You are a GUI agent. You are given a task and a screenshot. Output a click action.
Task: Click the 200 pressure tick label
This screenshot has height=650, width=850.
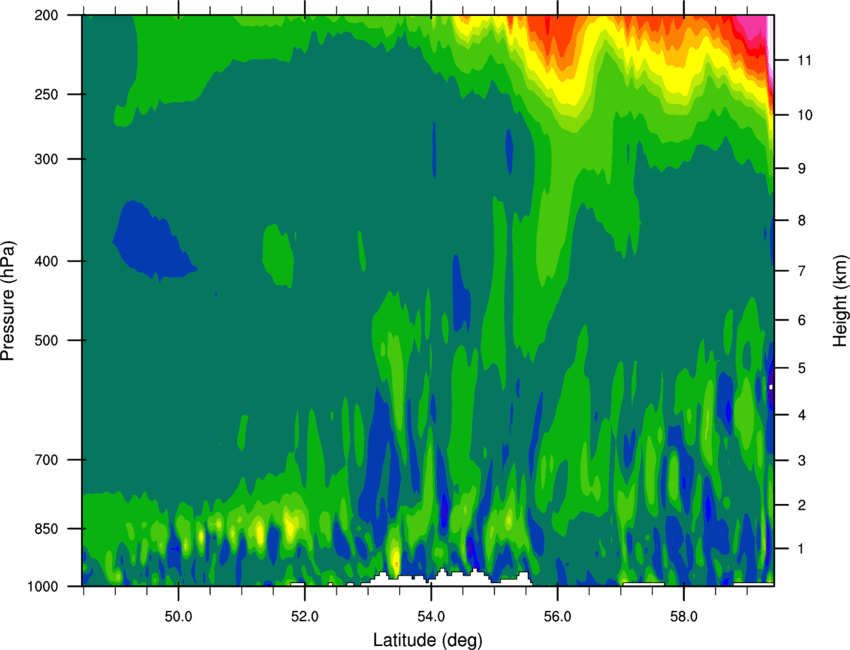[x=47, y=15]
